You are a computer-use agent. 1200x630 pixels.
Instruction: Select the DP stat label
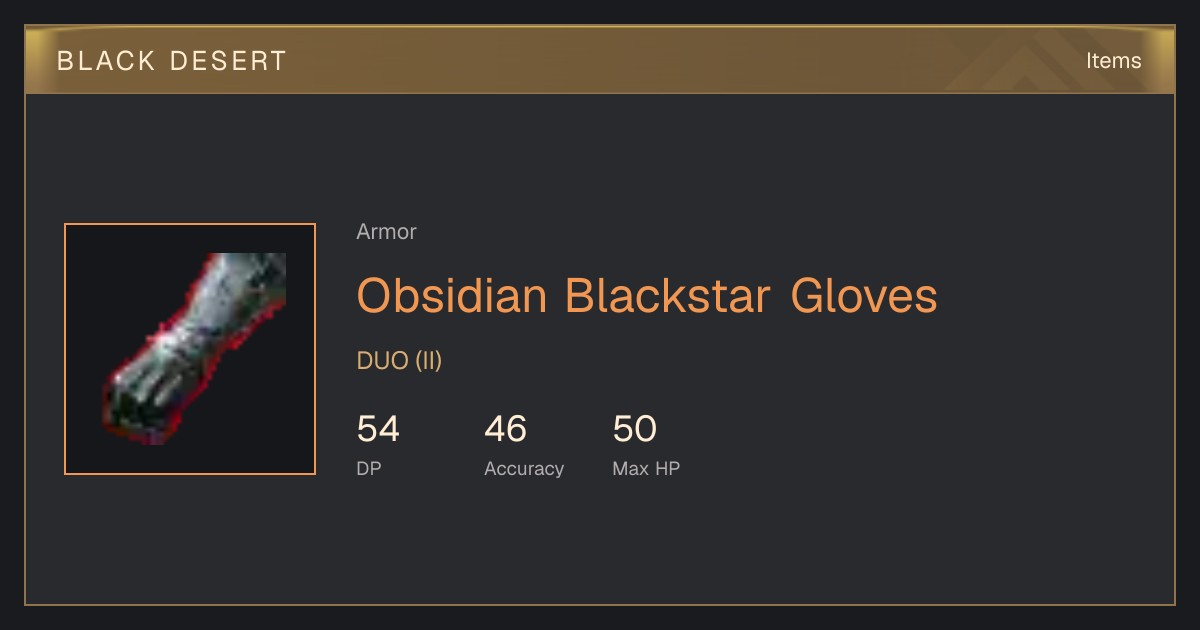click(369, 468)
